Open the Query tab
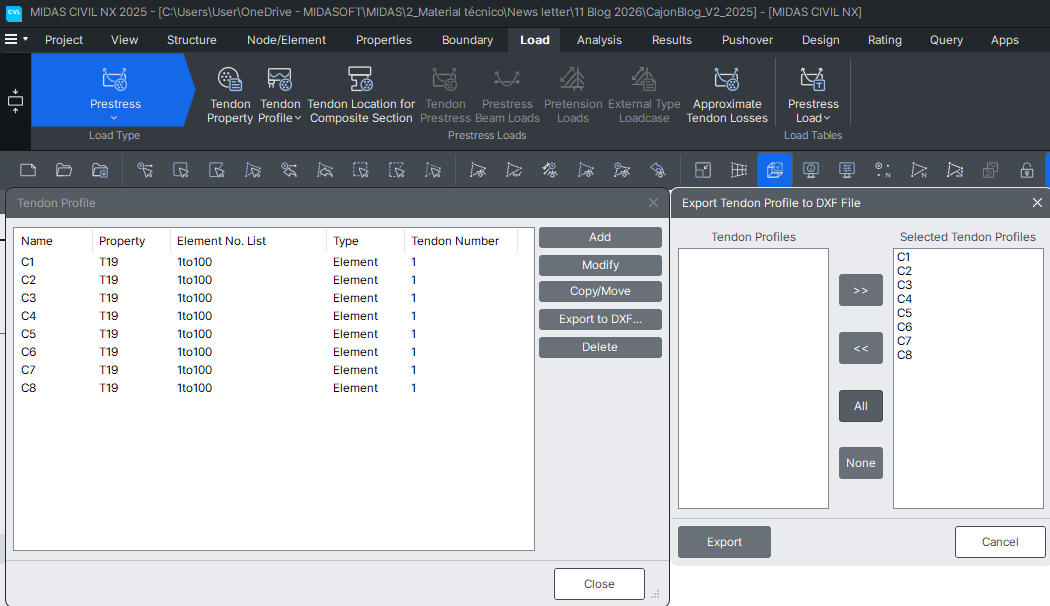Image resolution: width=1050 pixels, height=606 pixels. coord(946,40)
